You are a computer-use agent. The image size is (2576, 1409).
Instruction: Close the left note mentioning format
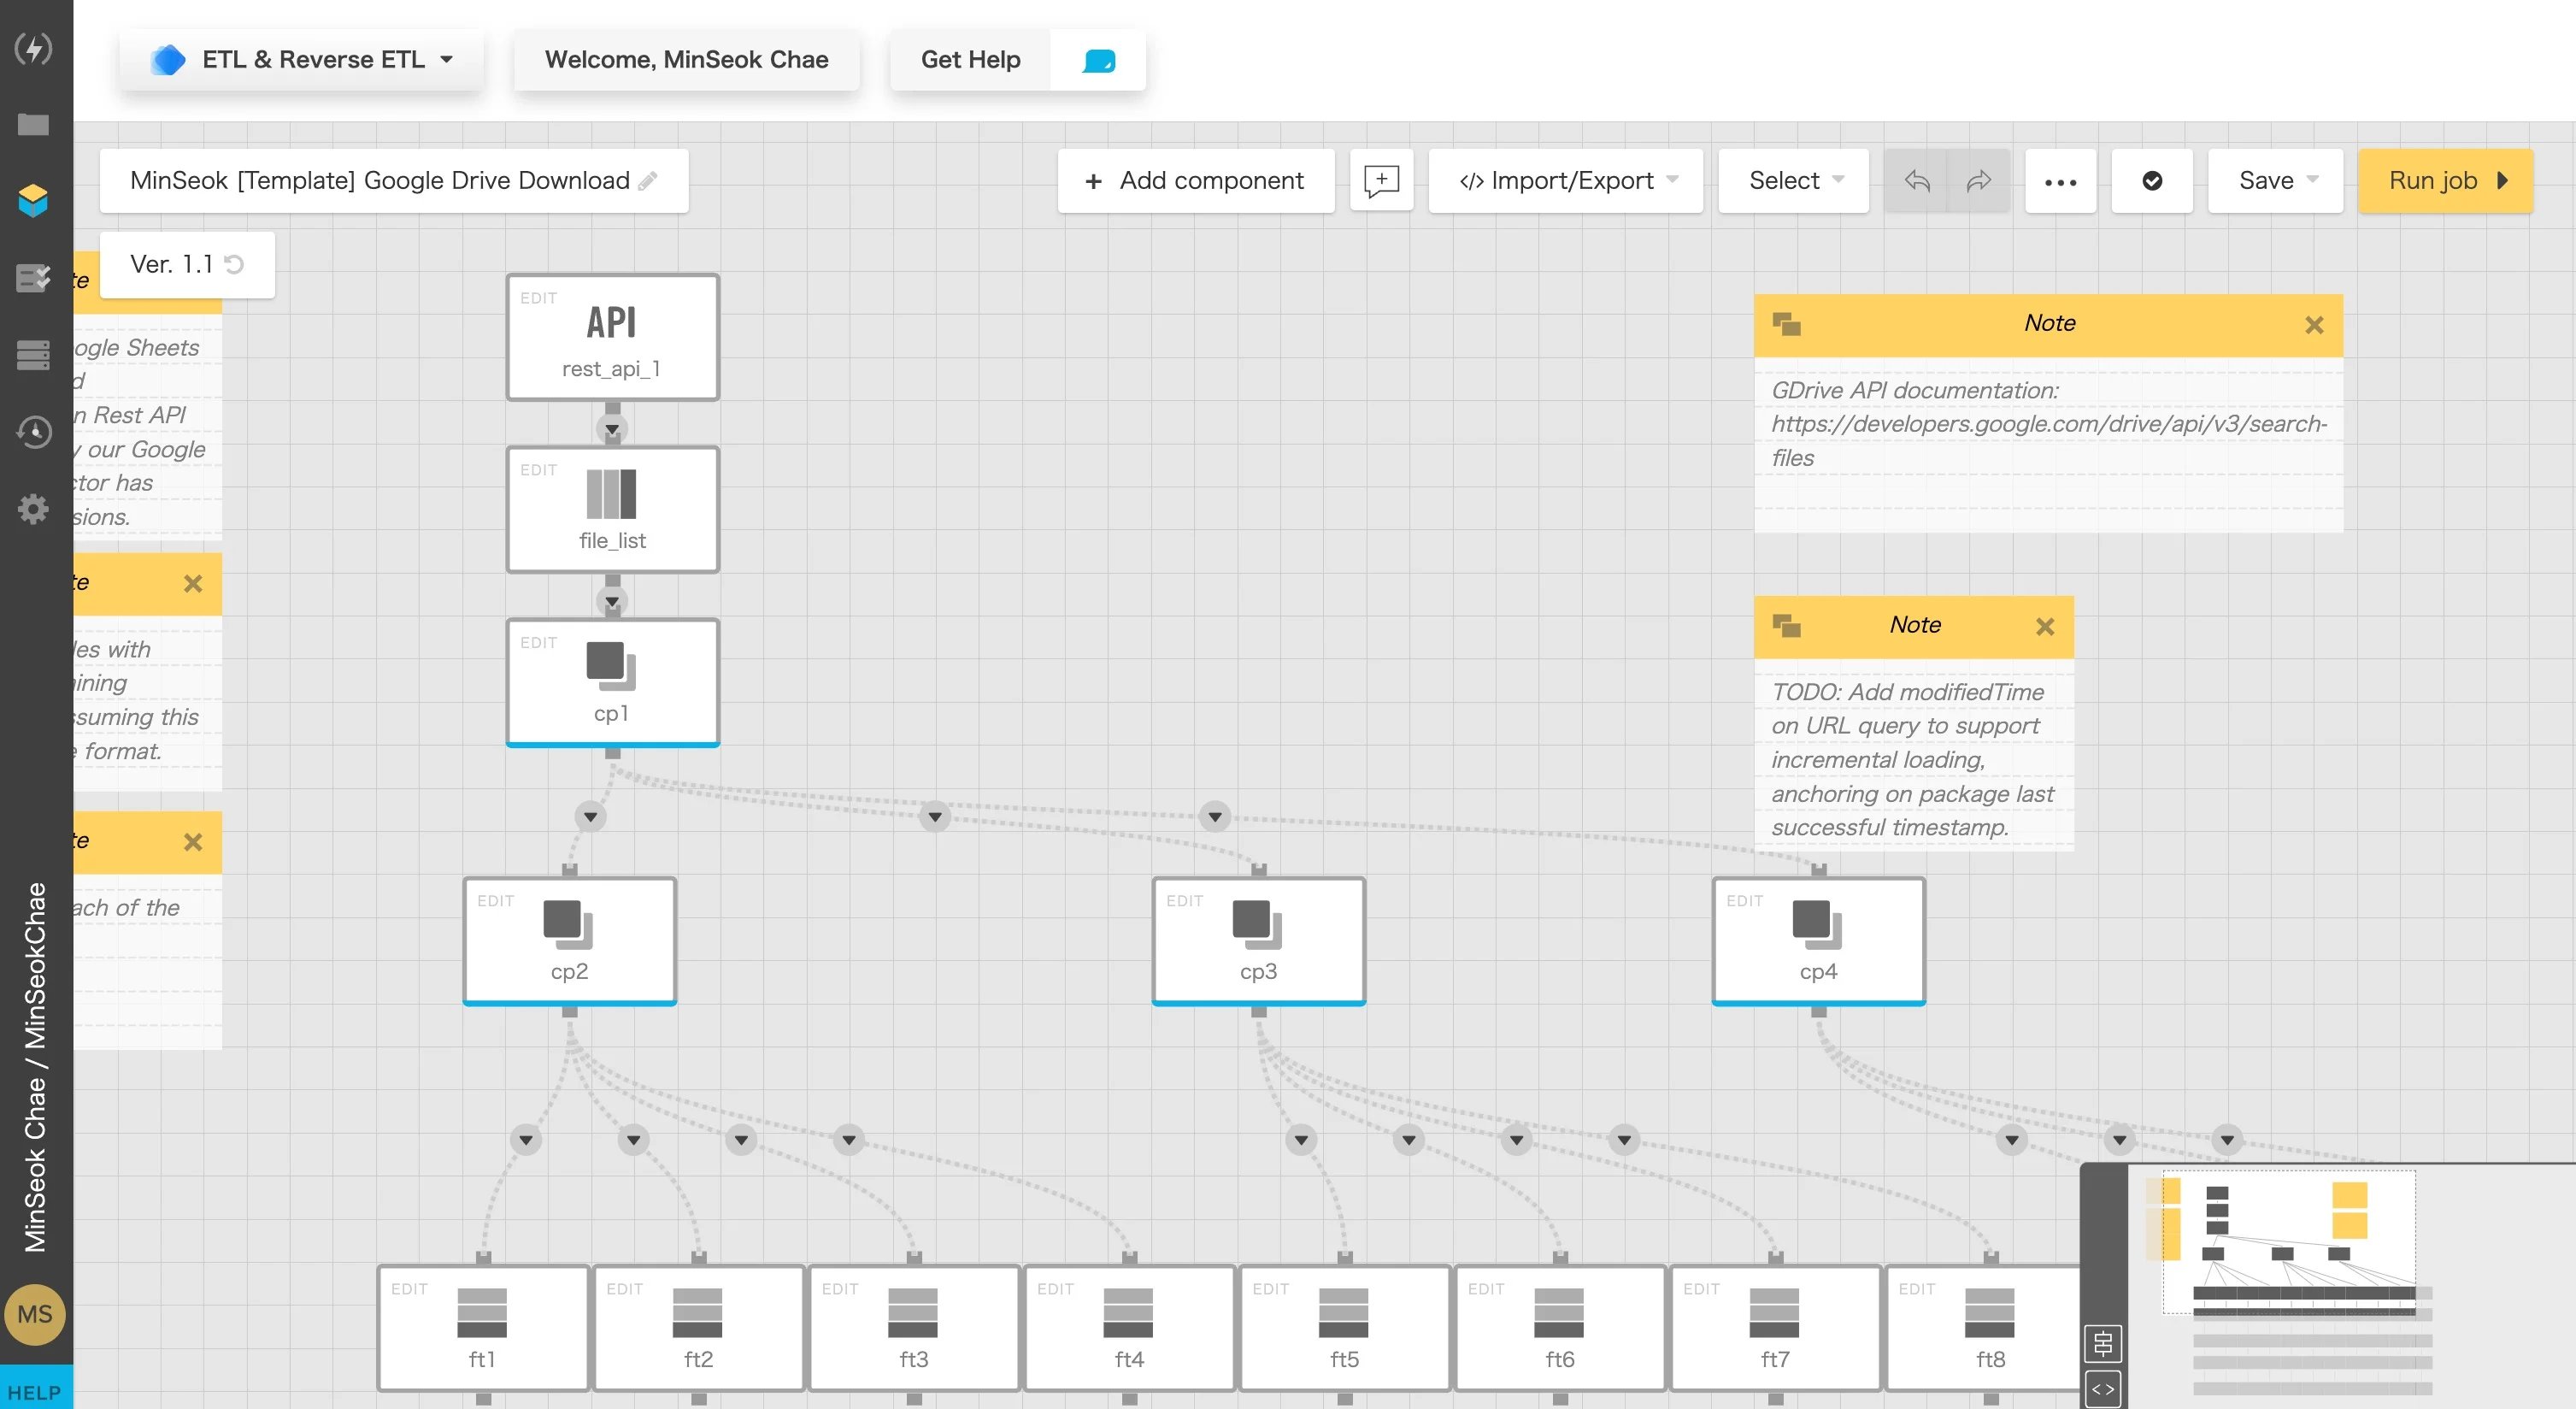point(193,584)
